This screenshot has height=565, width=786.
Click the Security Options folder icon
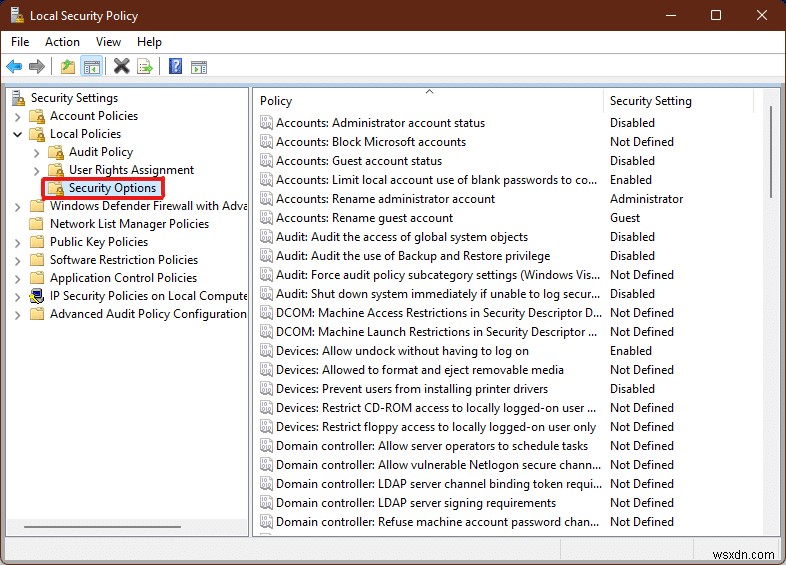click(56, 189)
